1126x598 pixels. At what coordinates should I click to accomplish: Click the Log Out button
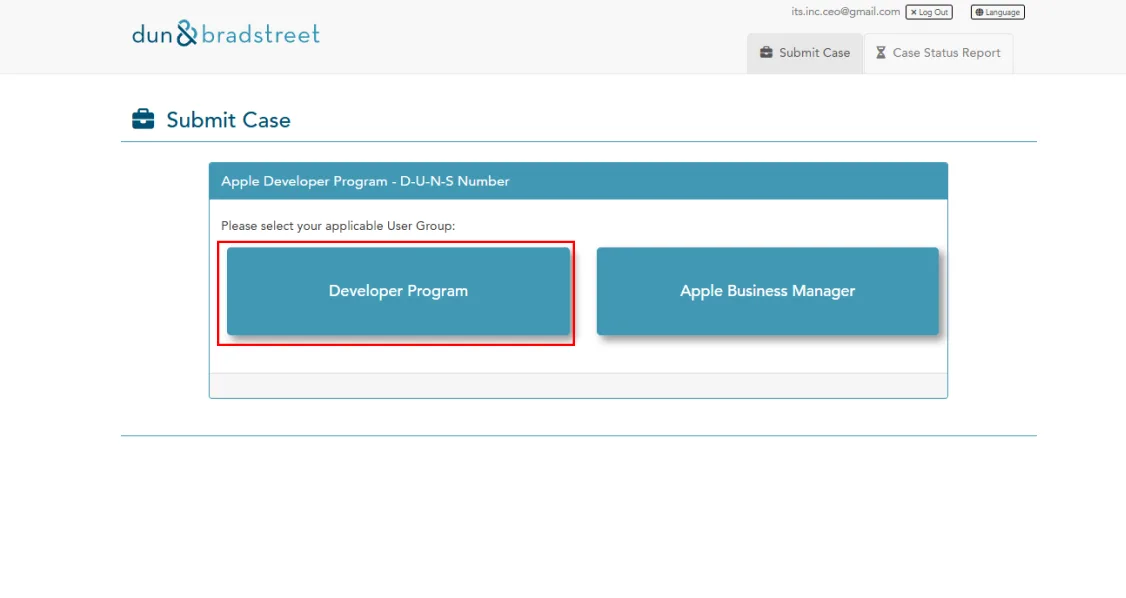pos(929,12)
